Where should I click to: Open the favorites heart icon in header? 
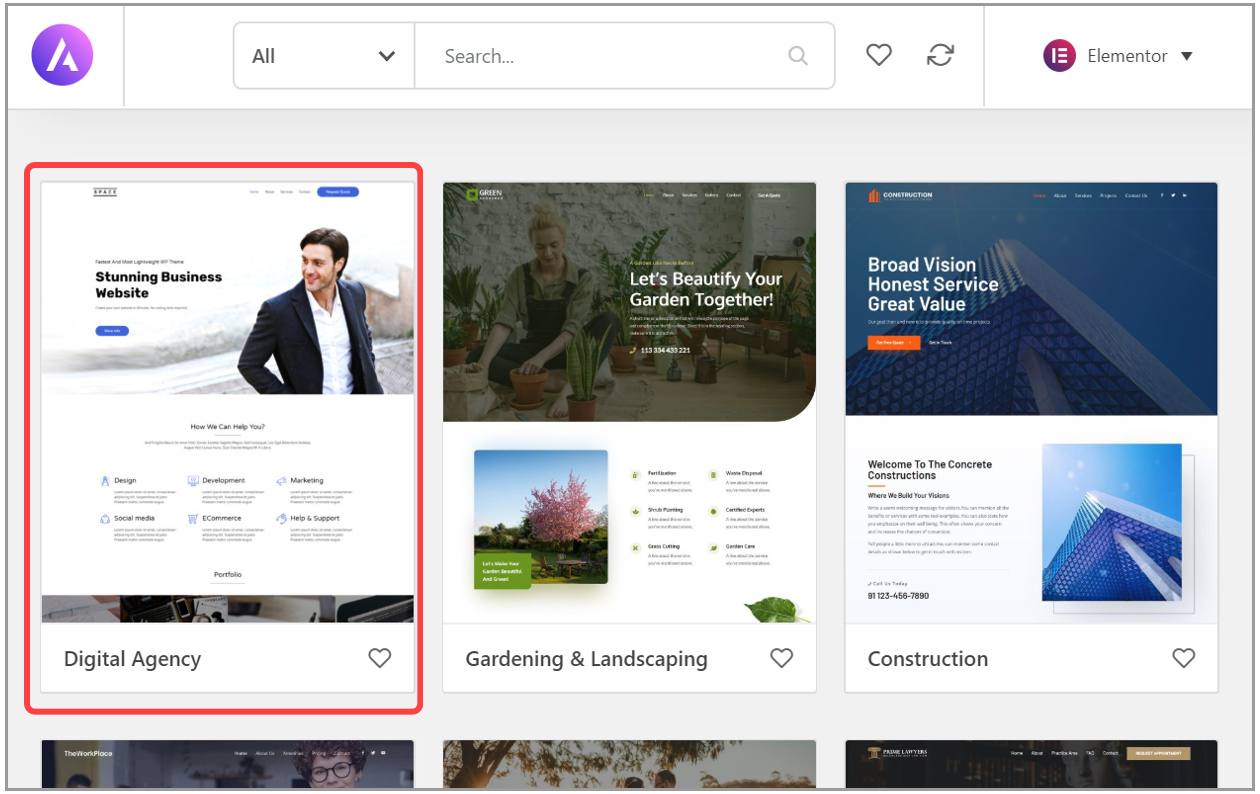pyautogui.click(x=879, y=56)
